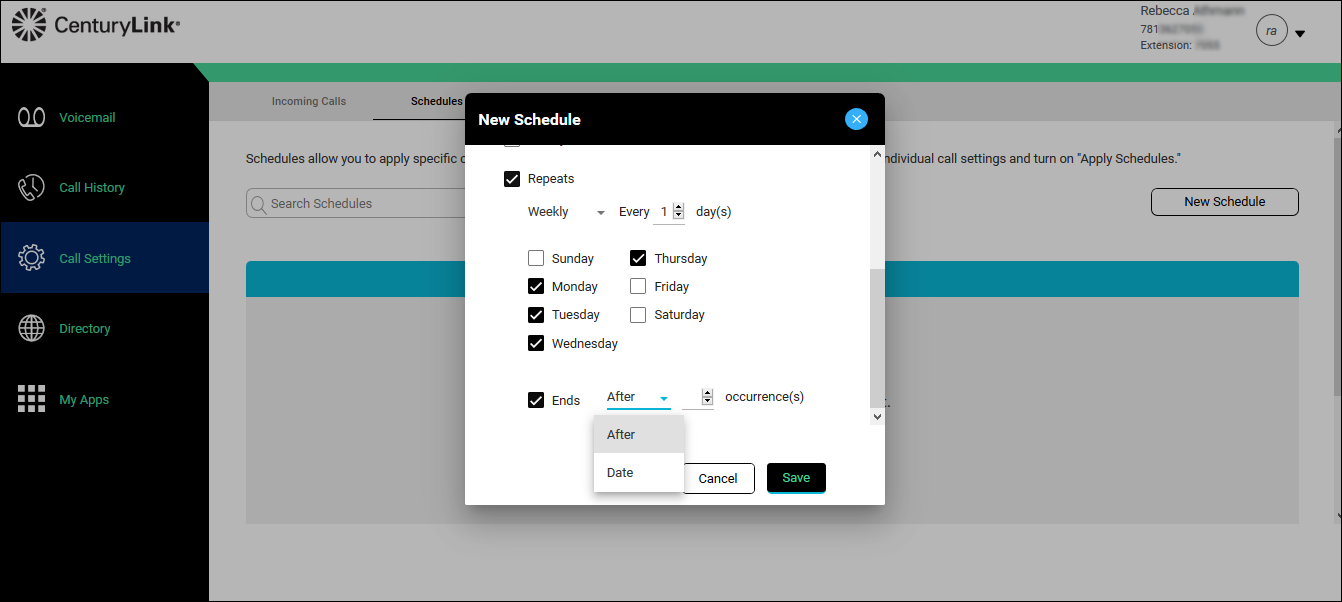Screen dimensions: 1342x602
Task: Switch to the Incoming Calls tab
Action: (309, 101)
